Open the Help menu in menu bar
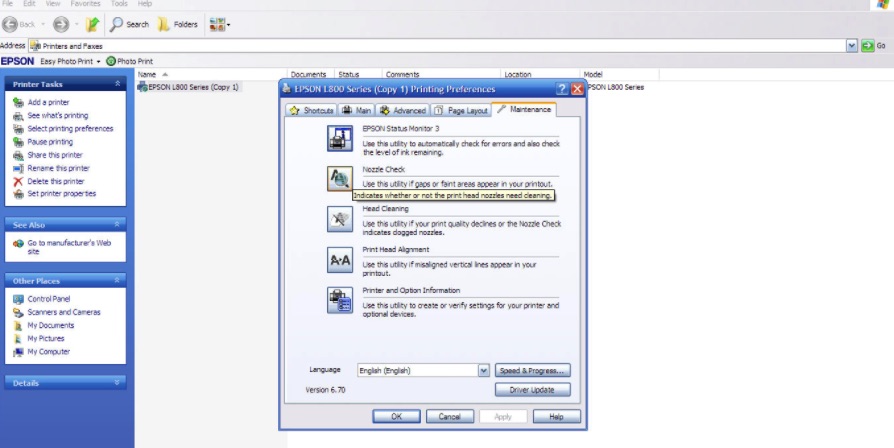Image resolution: width=894 pixels, height=448 pixels. tap(145, 3)
